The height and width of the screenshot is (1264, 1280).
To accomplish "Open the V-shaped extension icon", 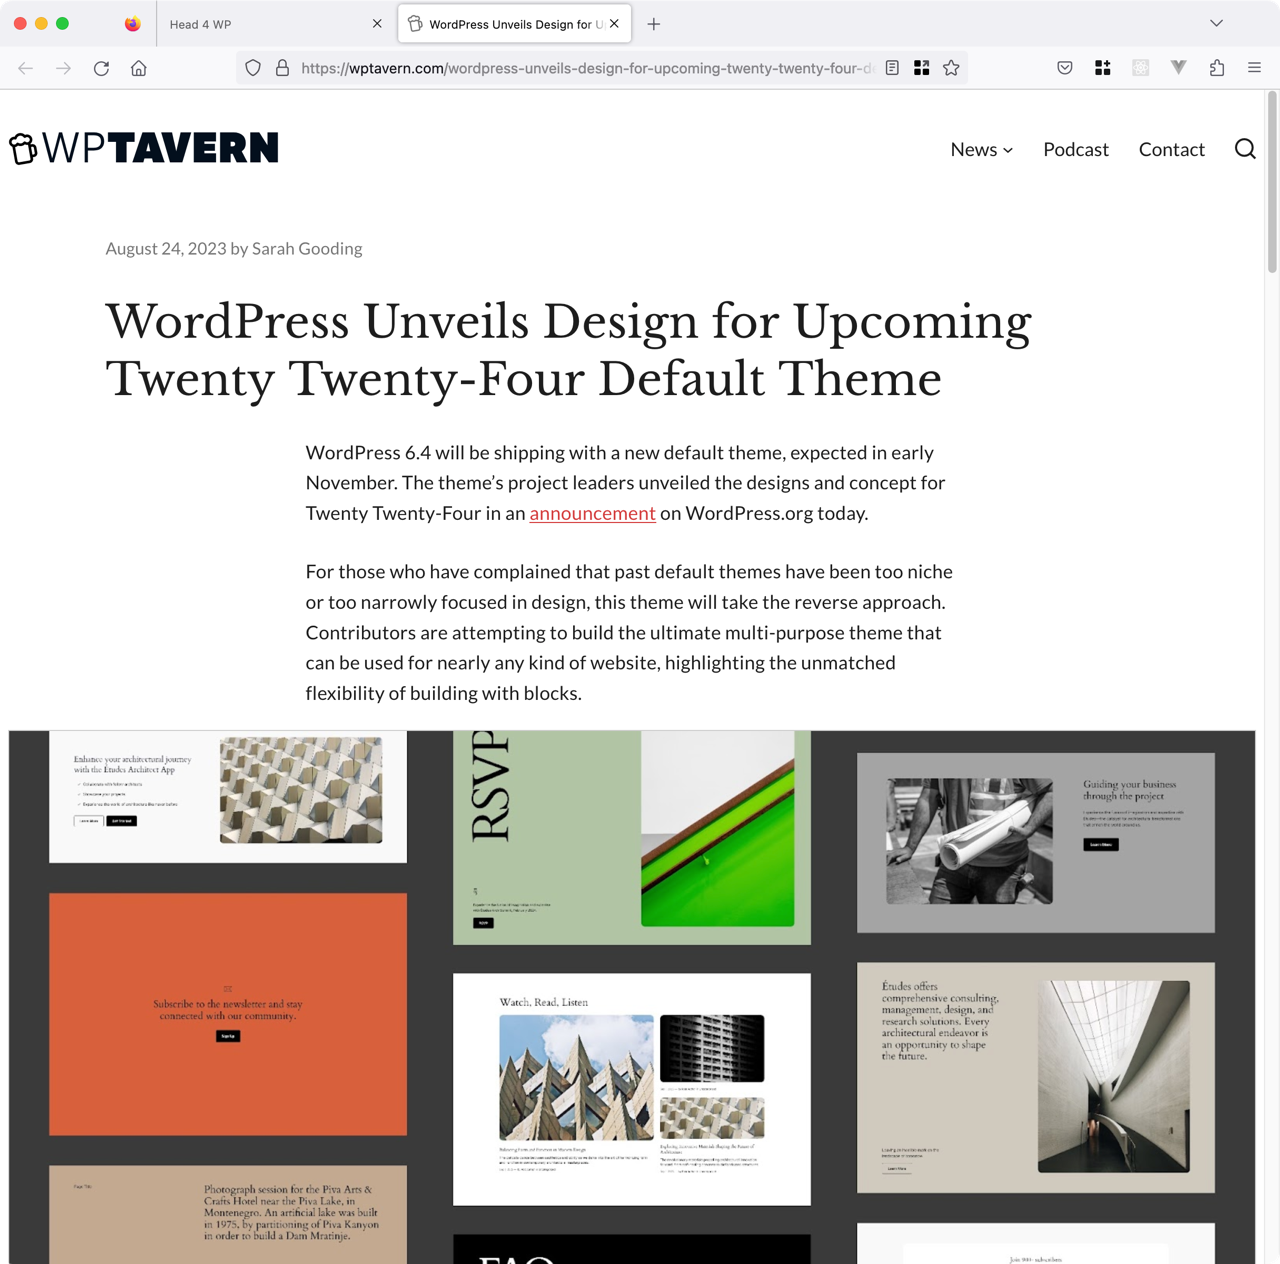I will (1179, 68).
